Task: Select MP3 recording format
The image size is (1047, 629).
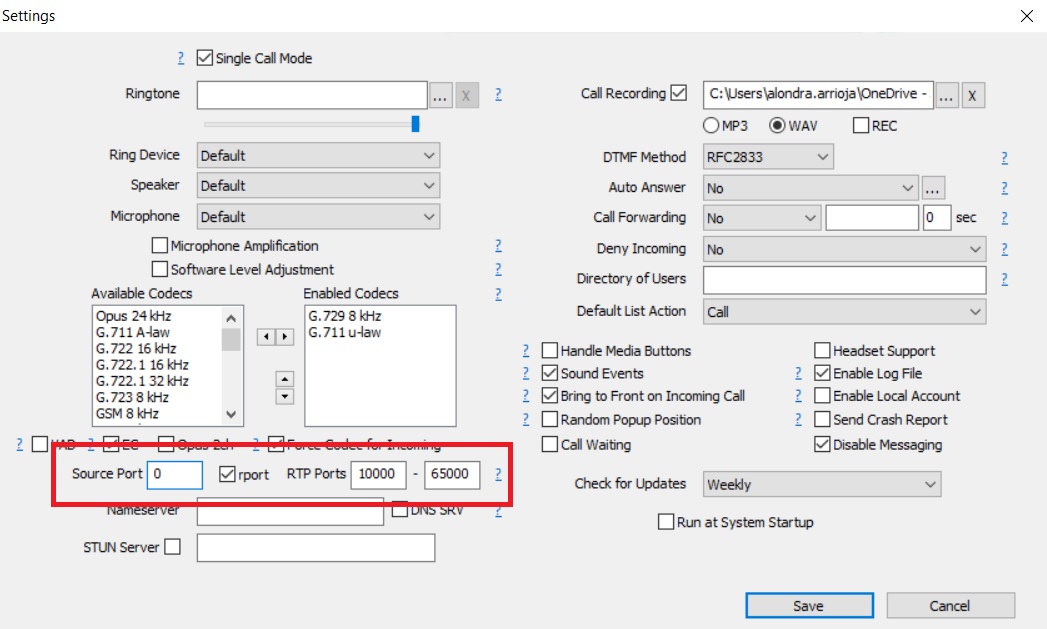Action: [711, 126]
